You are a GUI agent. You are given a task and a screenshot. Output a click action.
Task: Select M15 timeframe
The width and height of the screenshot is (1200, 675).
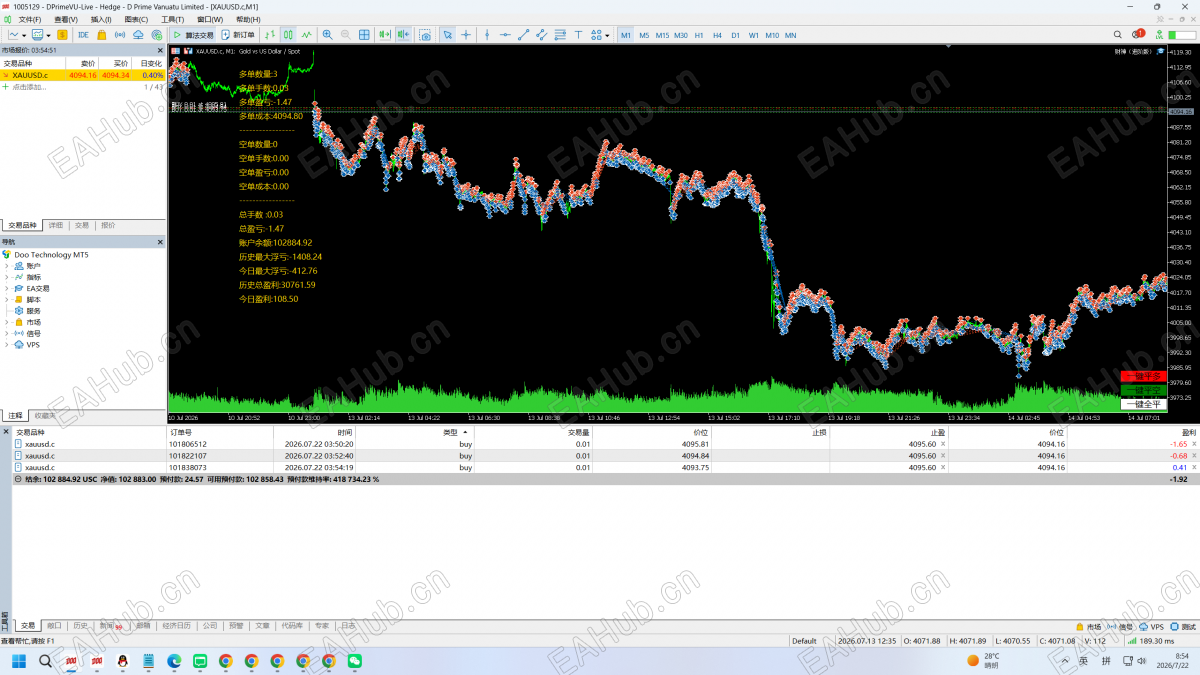point(662,35)
